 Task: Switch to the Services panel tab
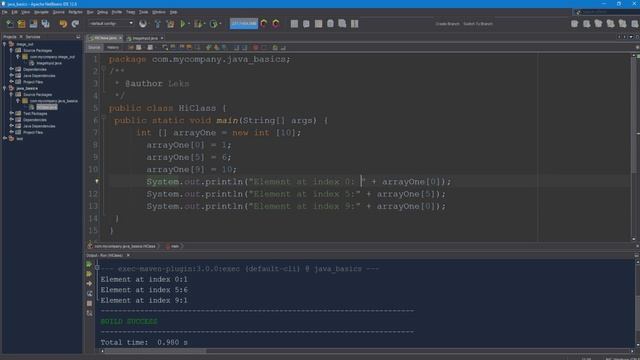point(33,37)
